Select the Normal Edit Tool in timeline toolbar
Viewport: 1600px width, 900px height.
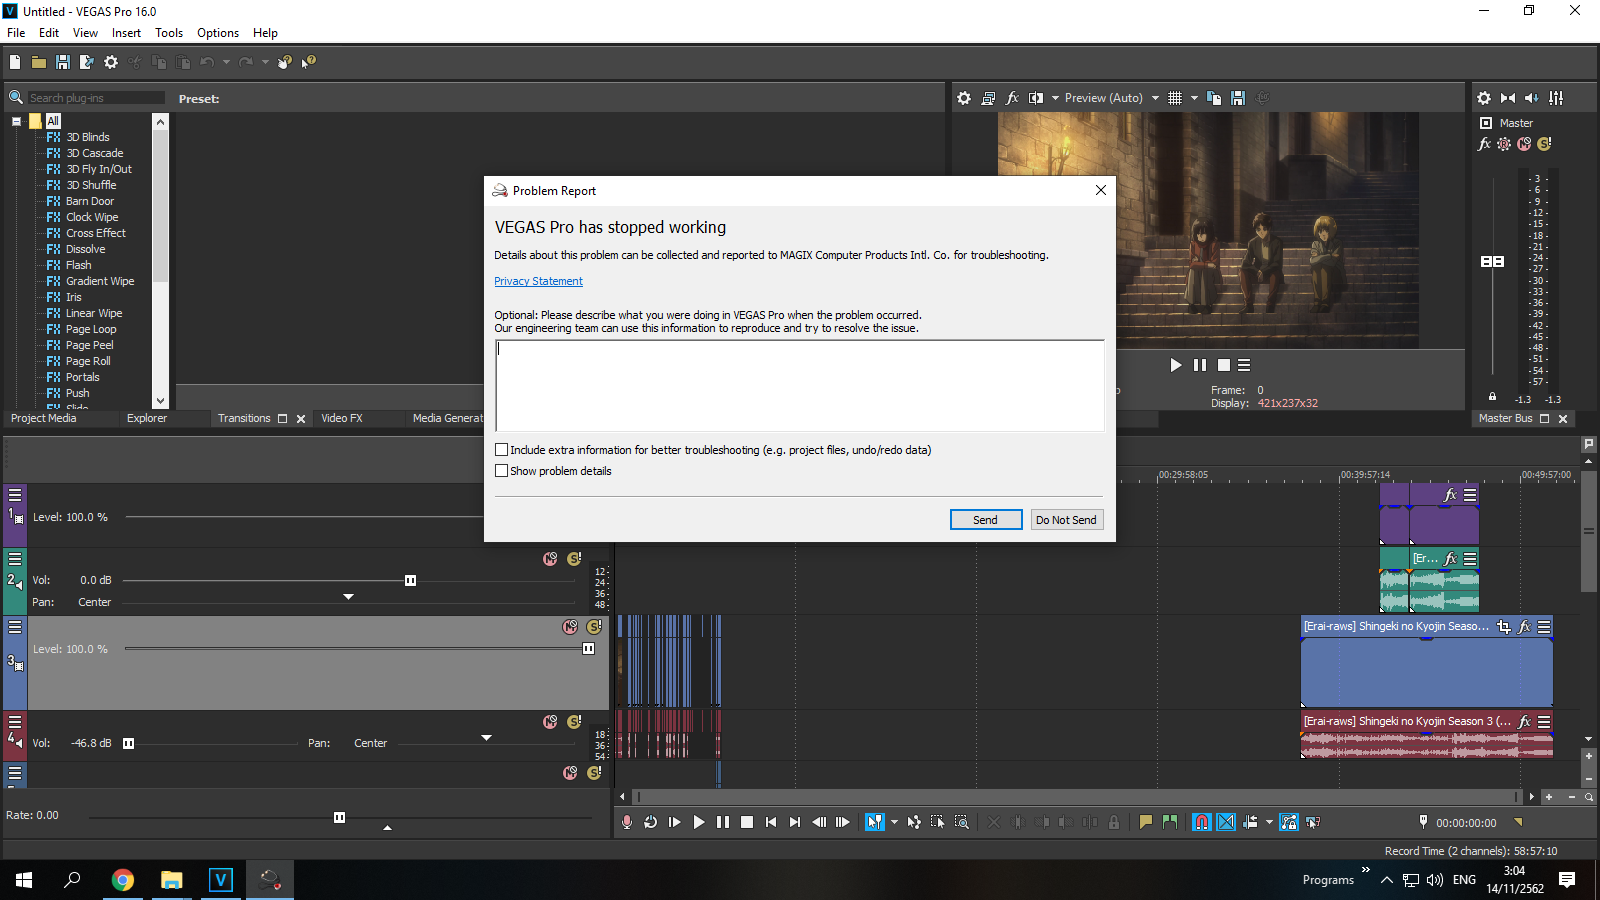click(875, 822)
